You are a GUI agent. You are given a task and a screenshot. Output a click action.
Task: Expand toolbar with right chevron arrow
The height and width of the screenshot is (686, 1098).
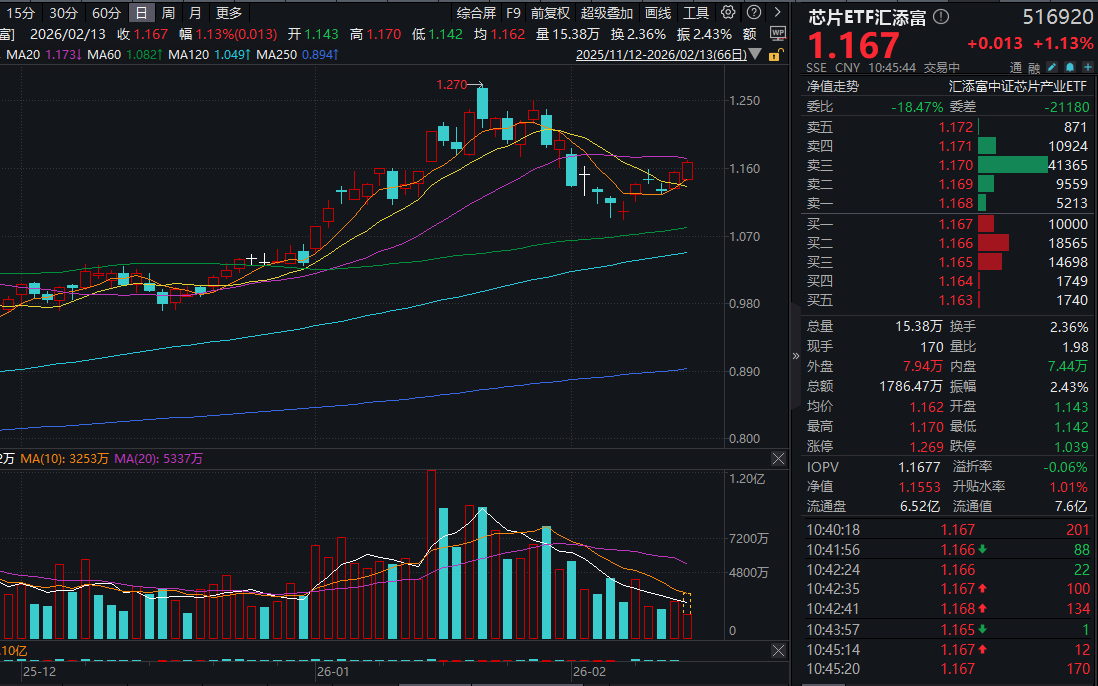pyautogui.click(x=777, y=13)
